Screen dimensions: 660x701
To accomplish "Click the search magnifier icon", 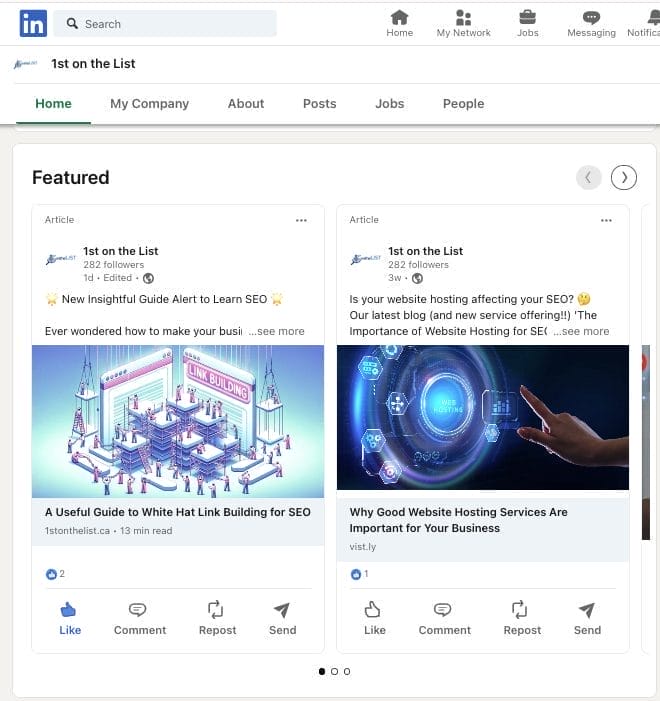I will click(72, 23).
